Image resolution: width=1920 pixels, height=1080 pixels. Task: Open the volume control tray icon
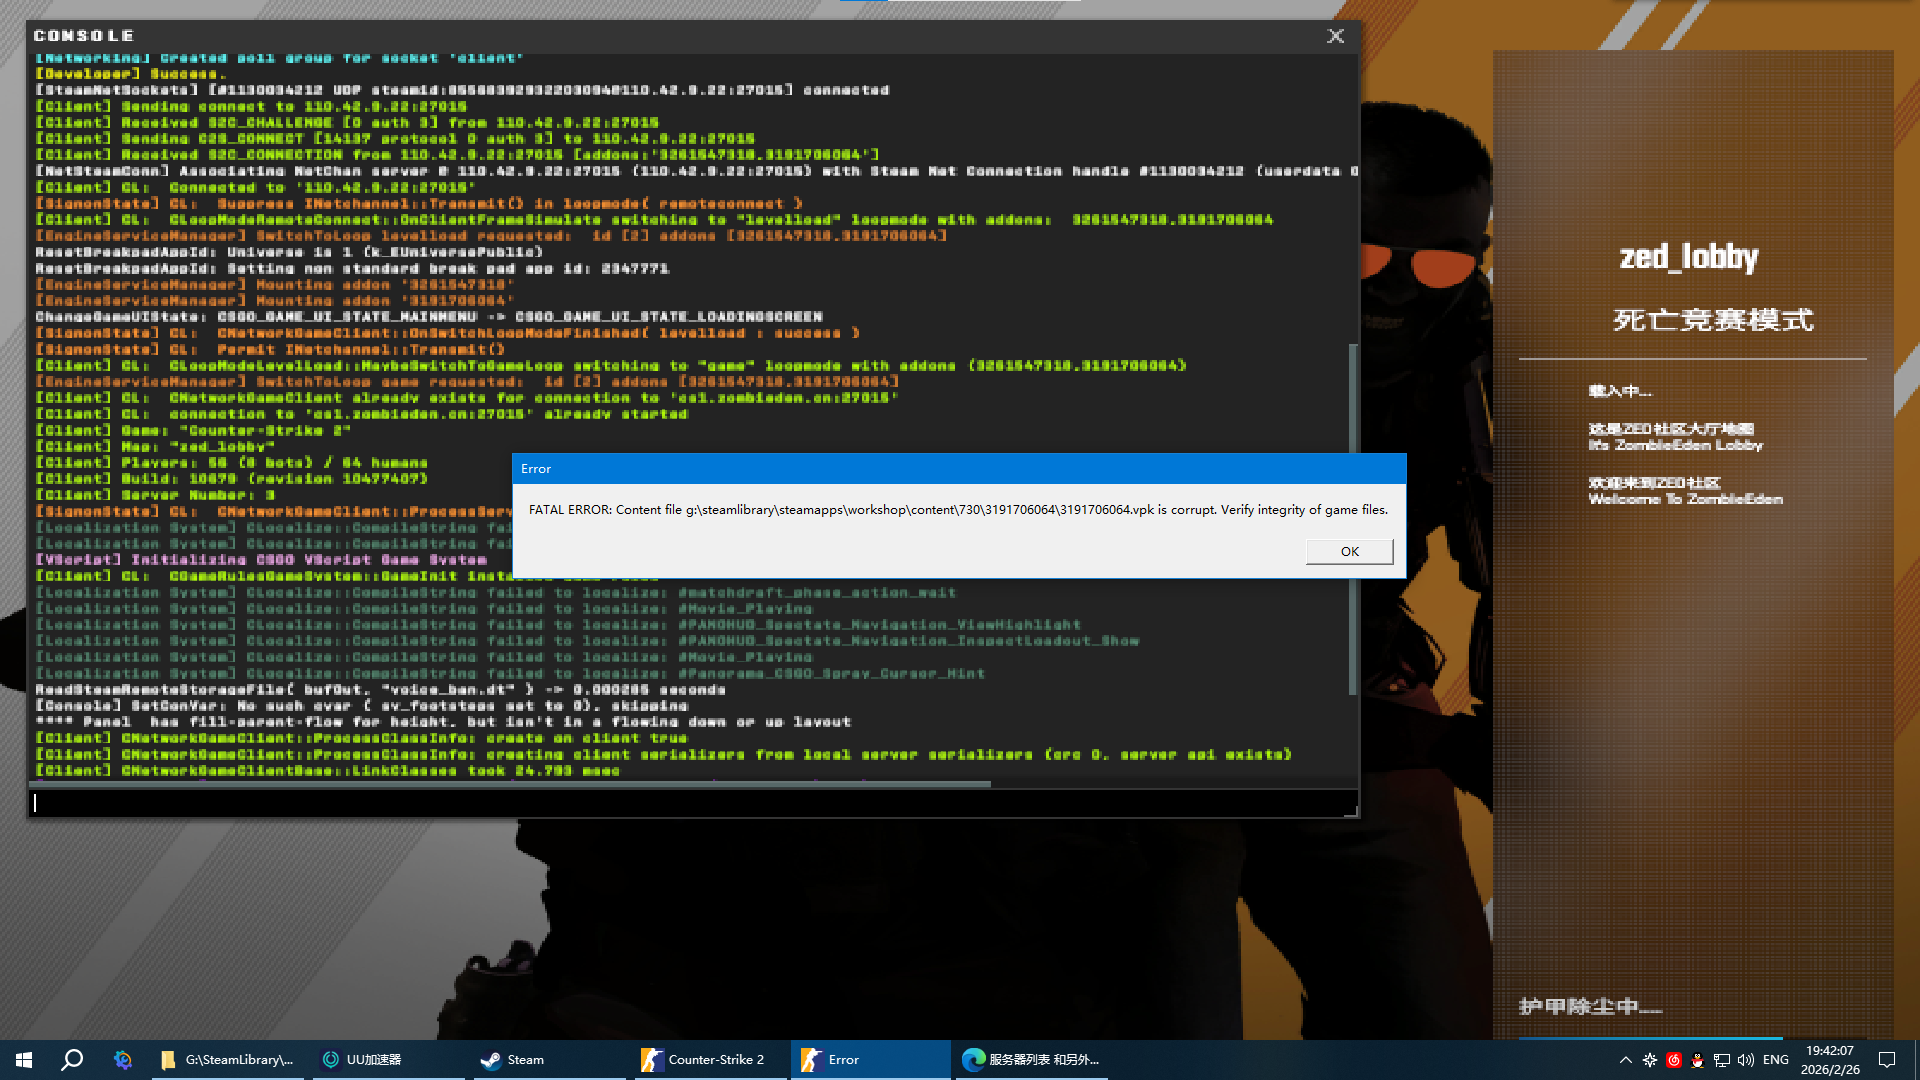coord(1746,1060)
